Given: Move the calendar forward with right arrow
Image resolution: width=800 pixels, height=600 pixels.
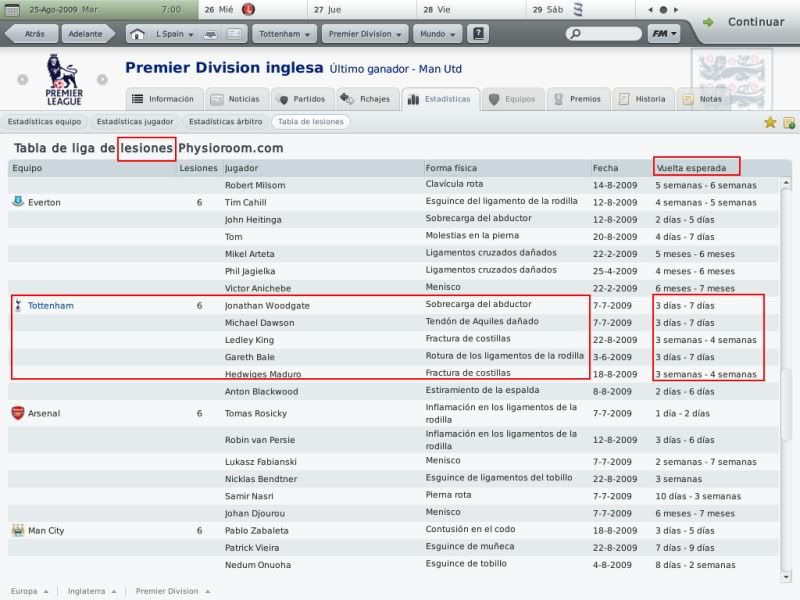Looking at the screenshot, I should point(676,10).
